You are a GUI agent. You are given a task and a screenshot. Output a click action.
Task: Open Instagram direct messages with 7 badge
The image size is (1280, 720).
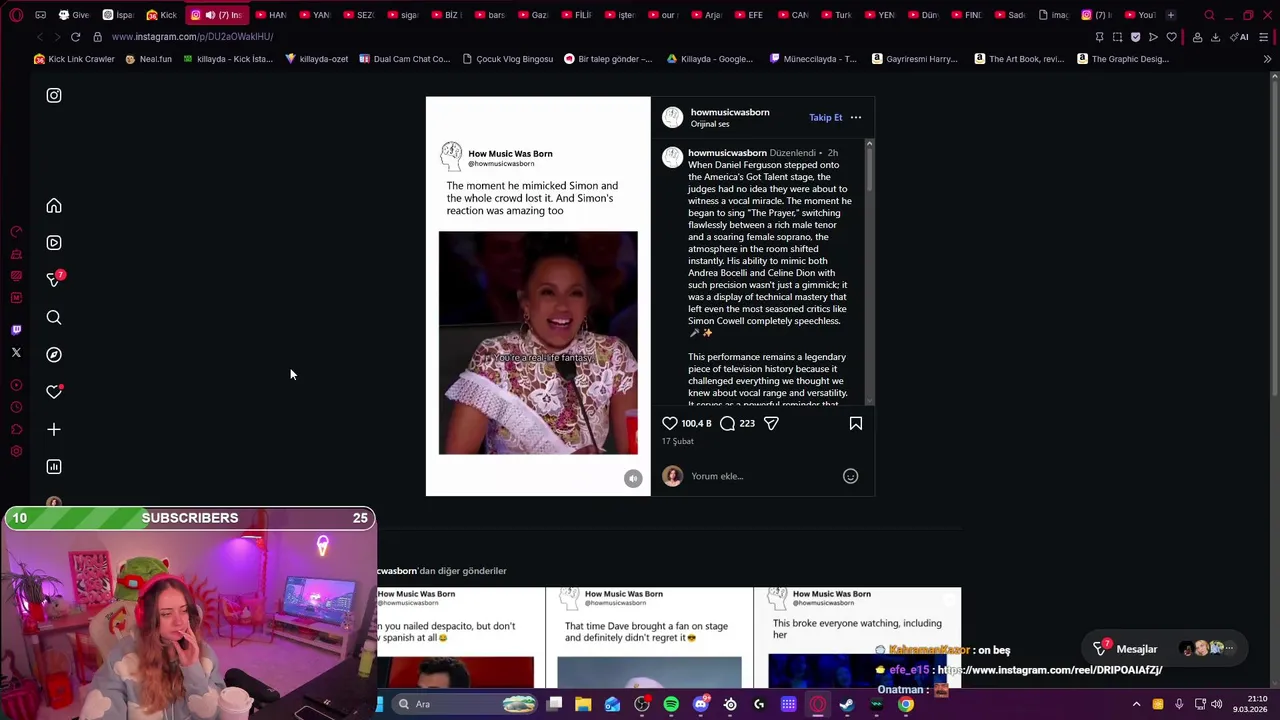pos(54,280)
